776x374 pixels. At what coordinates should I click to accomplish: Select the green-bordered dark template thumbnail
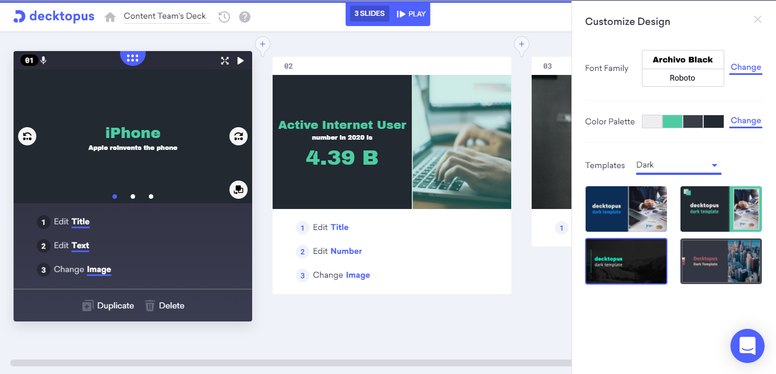[721, 209]
